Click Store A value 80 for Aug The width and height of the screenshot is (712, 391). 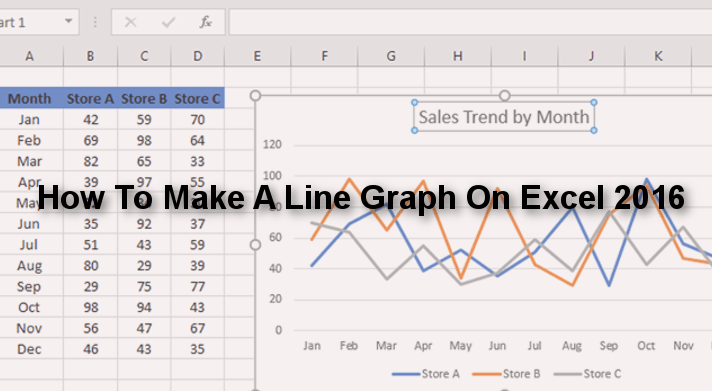pos(90,266)
